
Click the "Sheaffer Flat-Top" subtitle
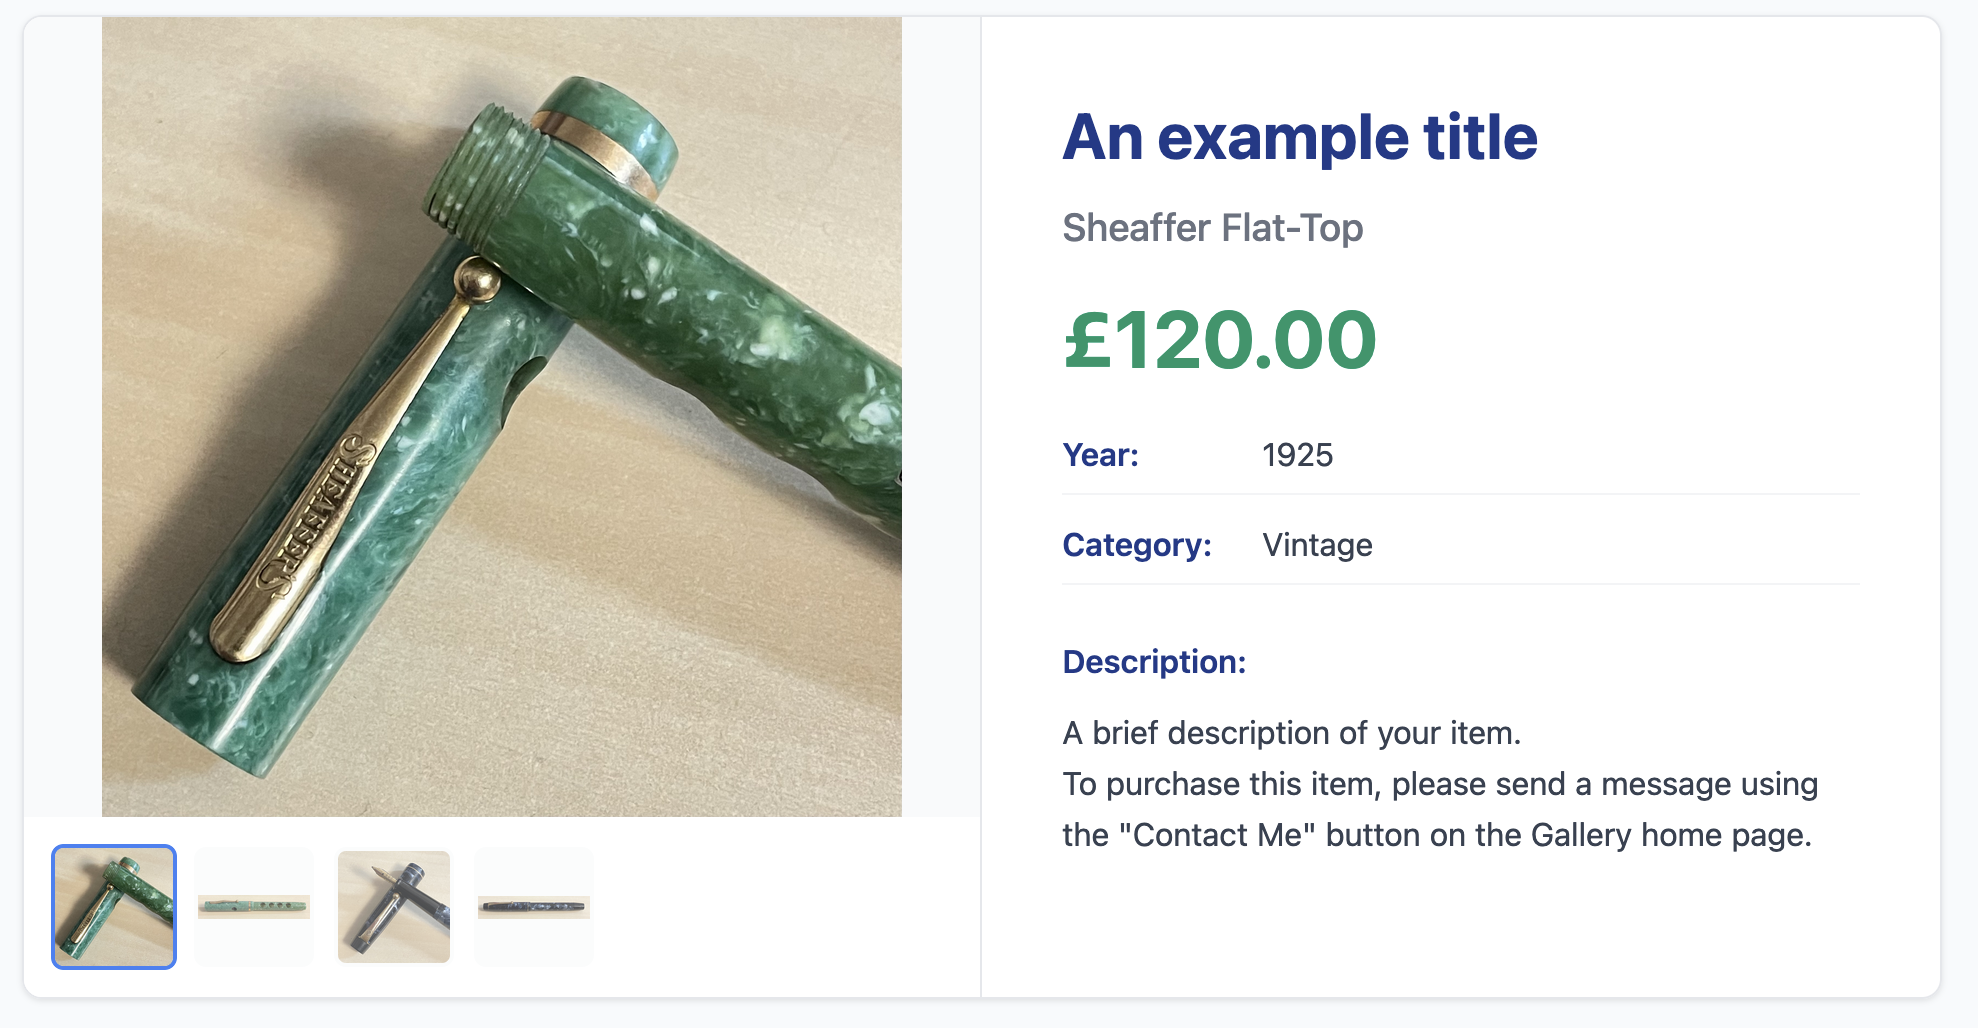1212,228
